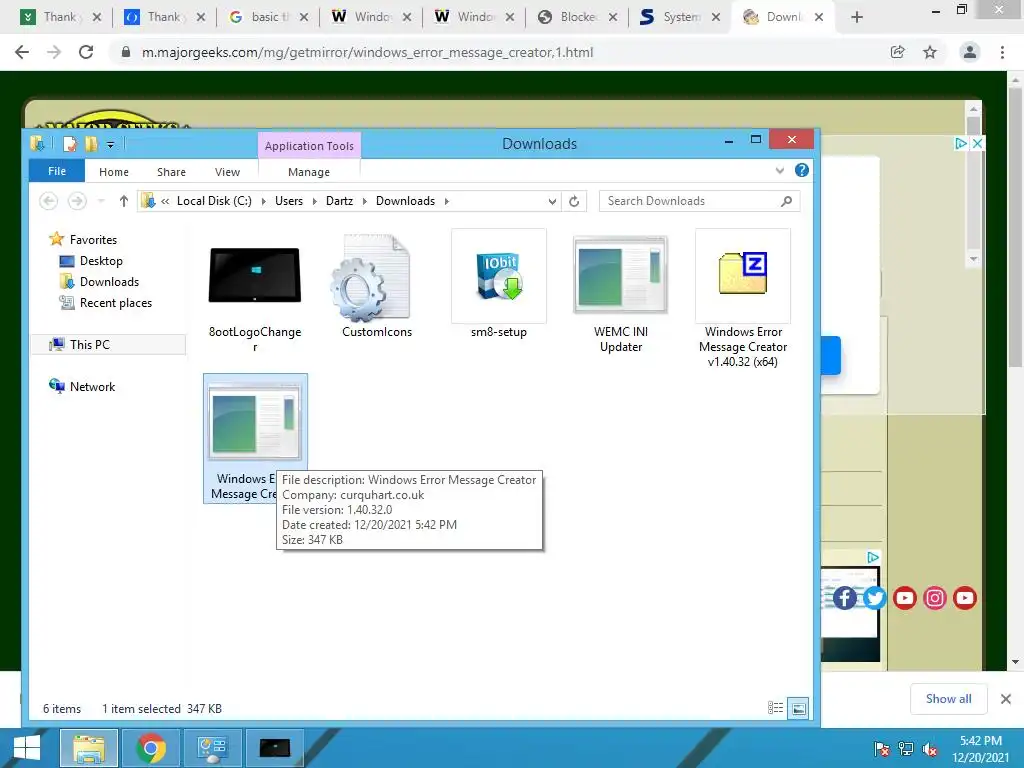Click Users in the address path
The width and height of the screenshot is (1024, 768).
(289, 201)
